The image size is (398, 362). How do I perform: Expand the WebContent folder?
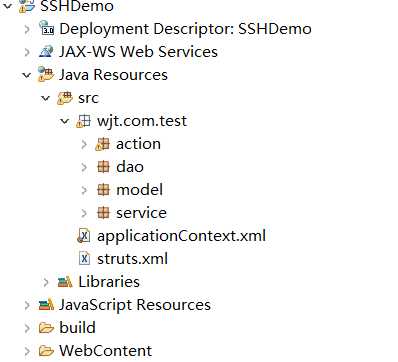tap(27, 351)
